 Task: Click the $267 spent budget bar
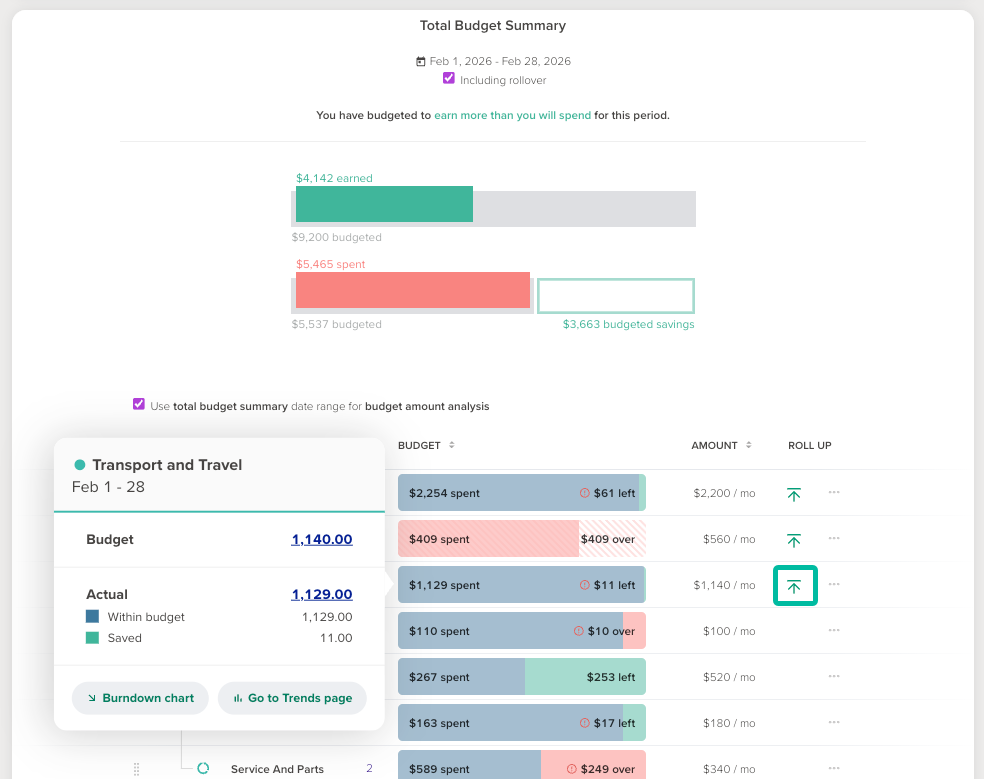point(521,677)
